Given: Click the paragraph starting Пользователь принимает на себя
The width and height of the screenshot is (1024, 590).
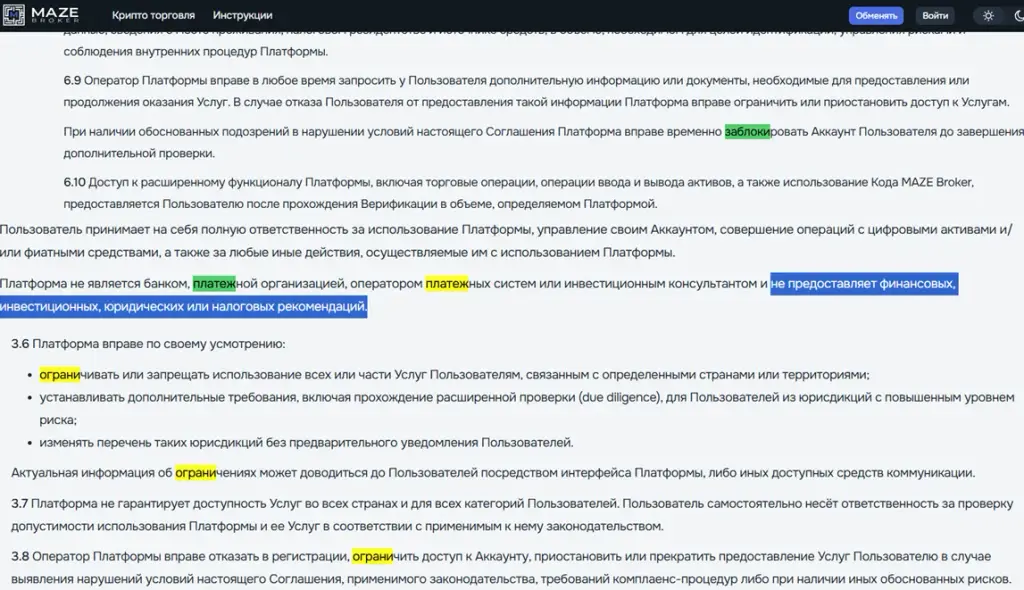Looking at the screenshot, I should [x=506, y=240].
